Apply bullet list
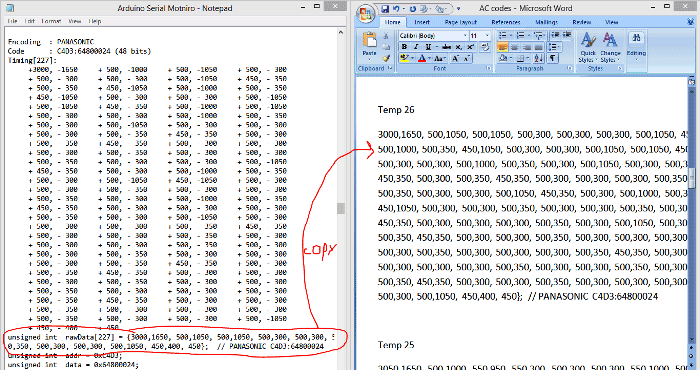The image size is (700, 370). pyautogui.click(x=504, y=35)
